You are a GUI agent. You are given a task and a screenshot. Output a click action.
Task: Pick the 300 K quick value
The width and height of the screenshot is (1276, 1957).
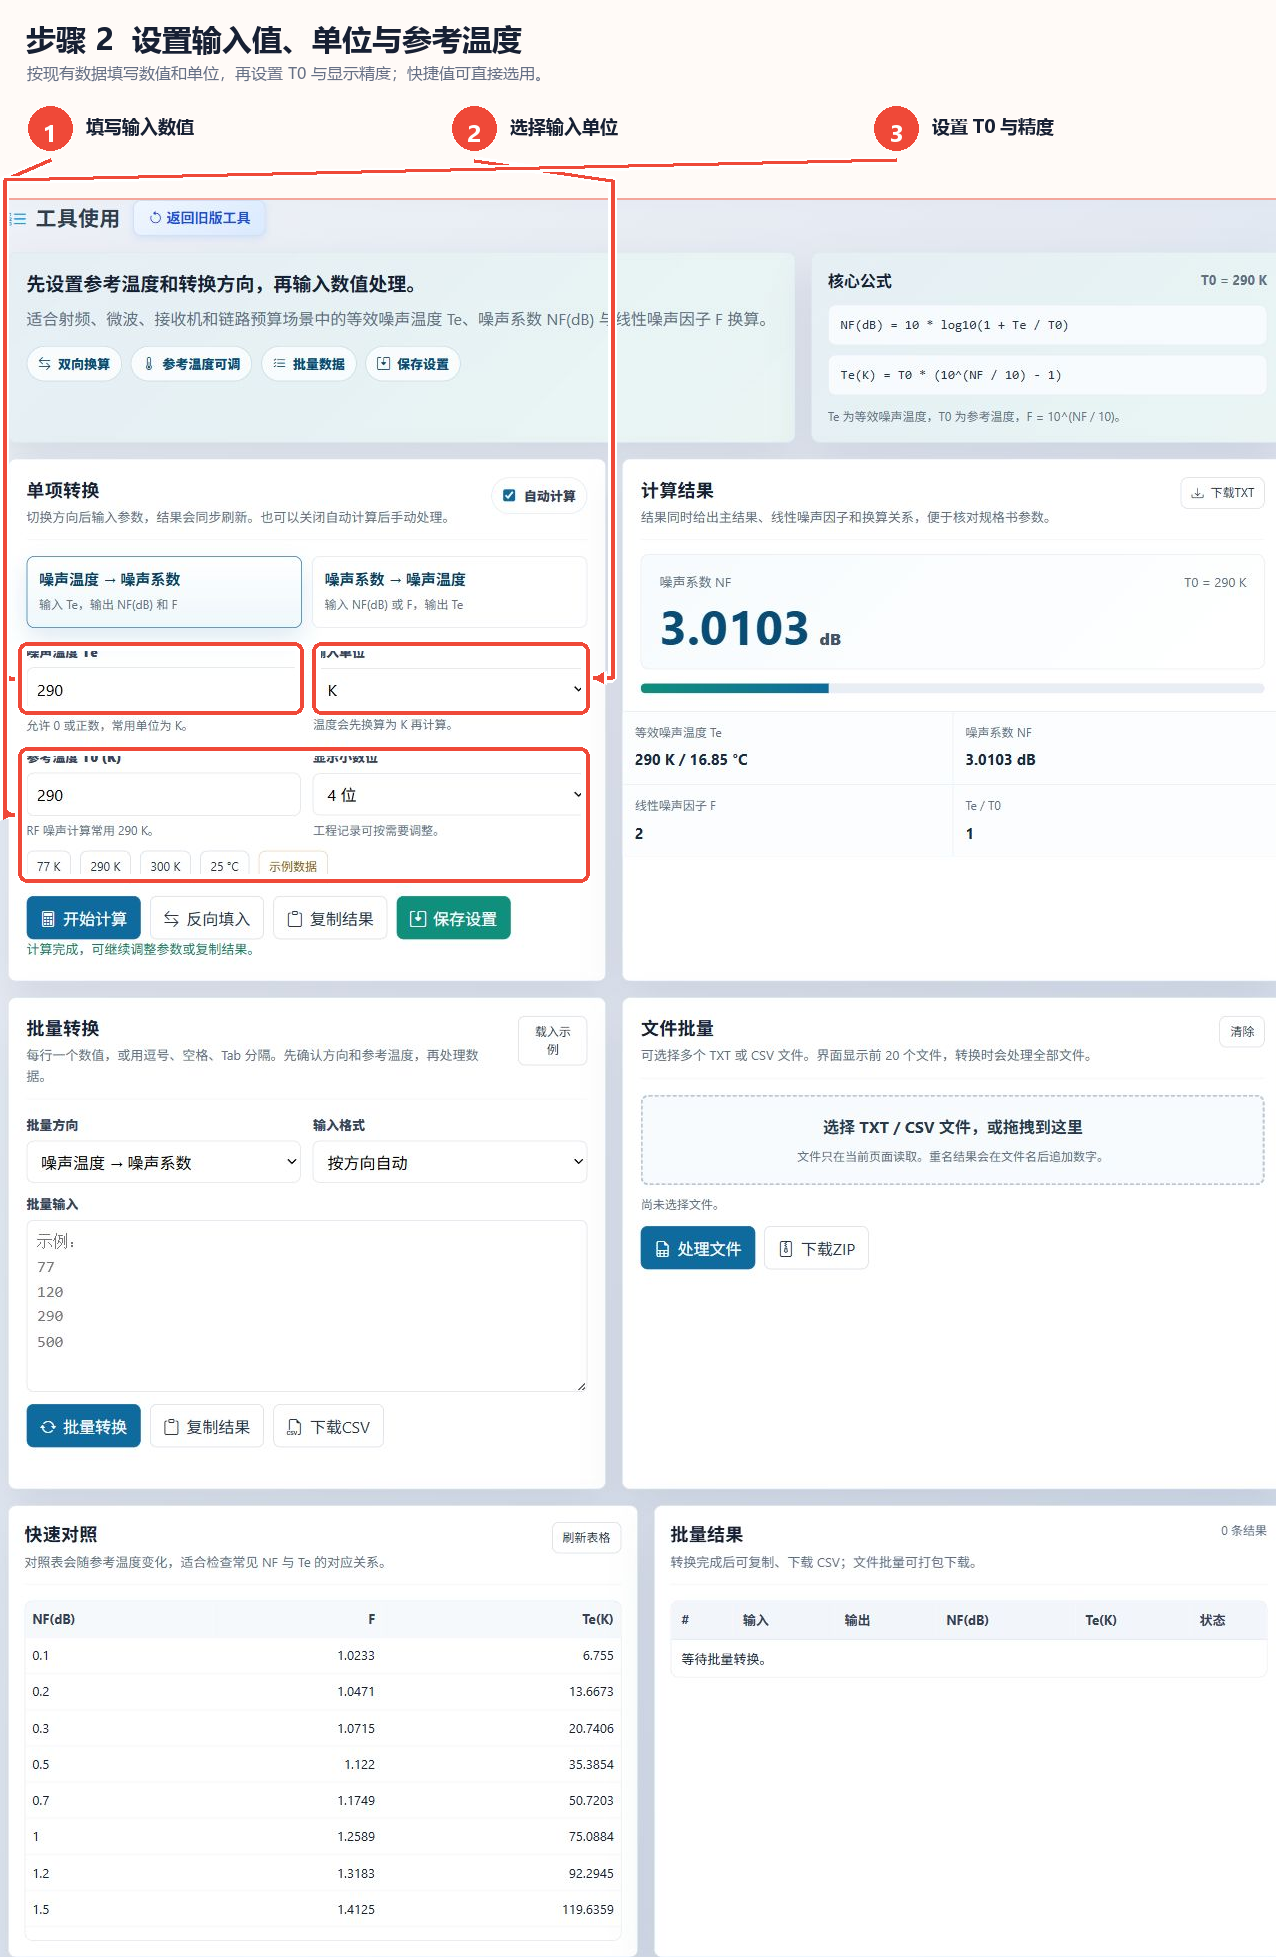(166, 866)
